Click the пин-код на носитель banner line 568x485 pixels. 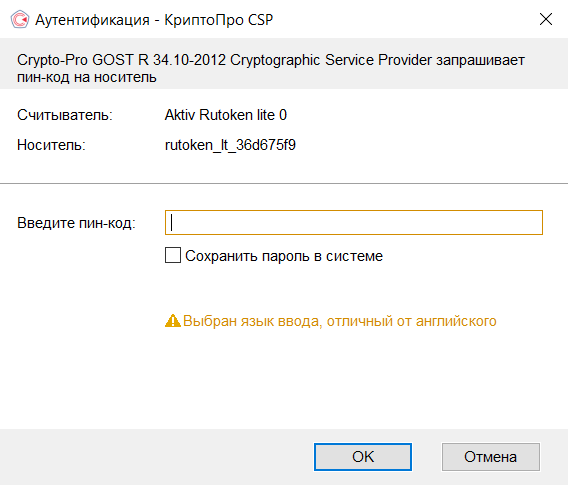coord(87,78)
